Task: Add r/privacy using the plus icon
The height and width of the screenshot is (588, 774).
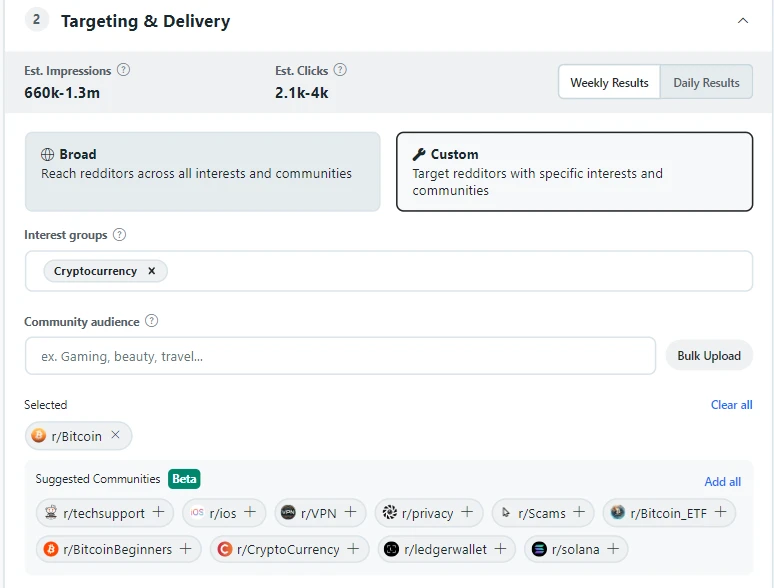Action: pyautogui.click(x=467, y=512)
